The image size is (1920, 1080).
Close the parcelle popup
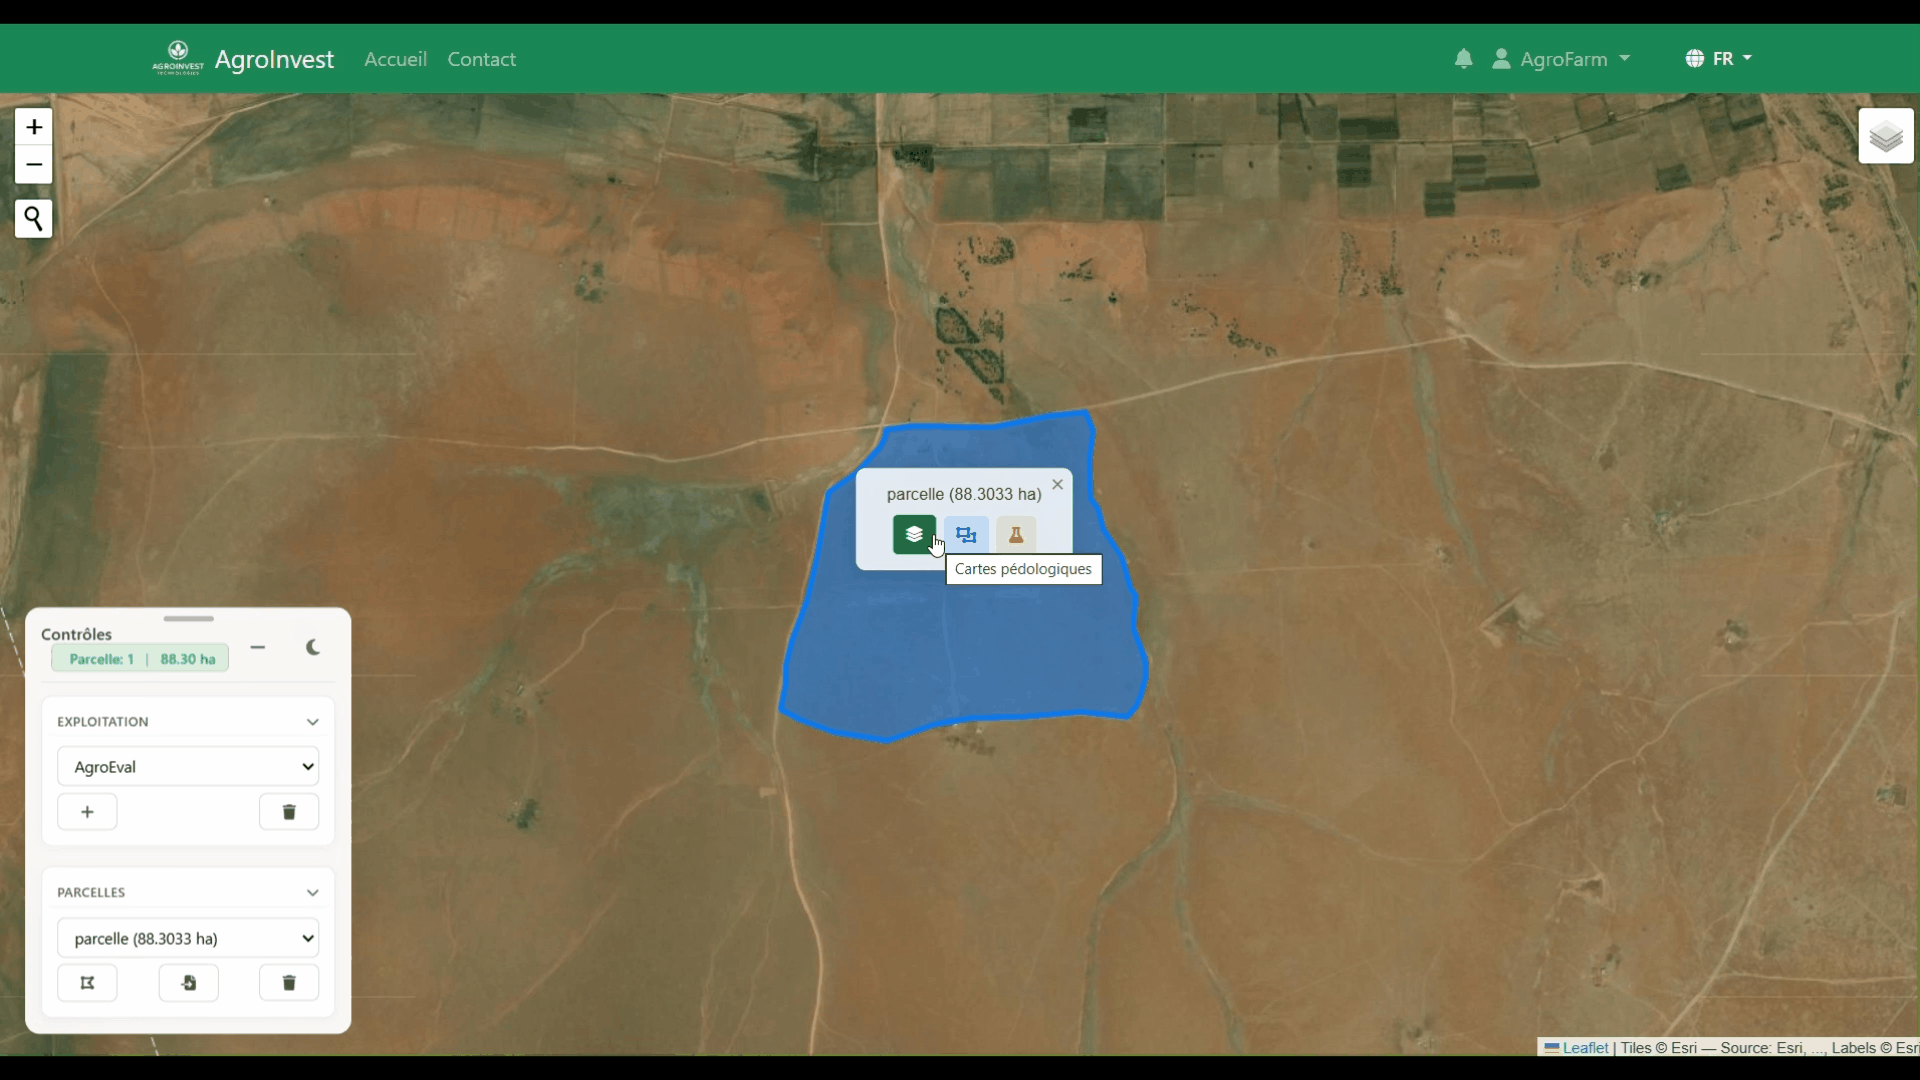pyautogui.click(x=1057, y=484)
